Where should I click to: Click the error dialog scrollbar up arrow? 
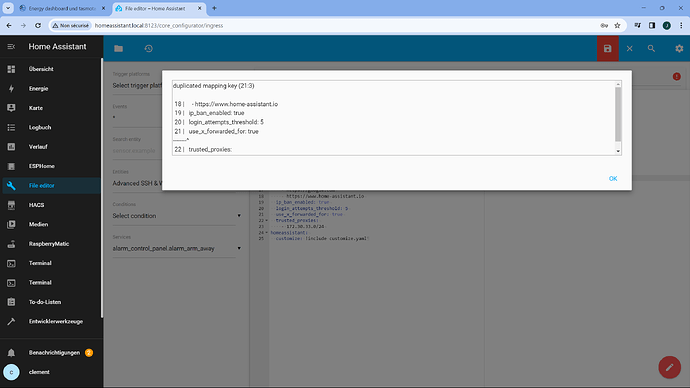pyautogui.click(x=618, y=84)
